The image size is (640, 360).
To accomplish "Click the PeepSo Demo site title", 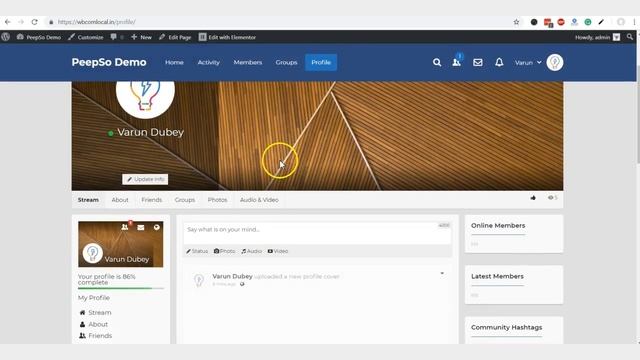I will 109,62.
